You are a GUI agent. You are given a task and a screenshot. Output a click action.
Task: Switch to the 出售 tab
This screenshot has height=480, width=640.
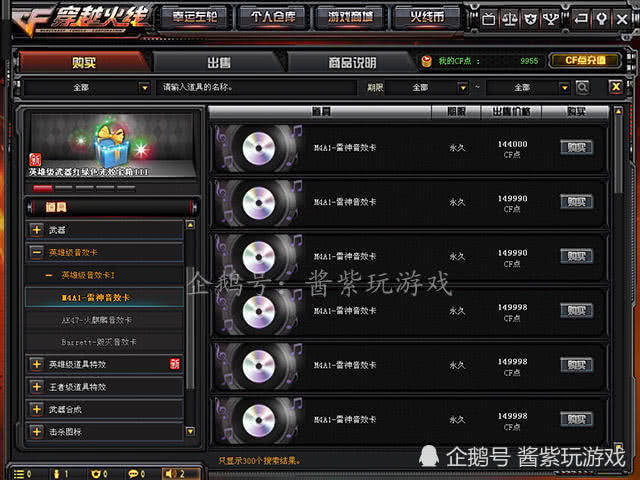click(219, 62)
